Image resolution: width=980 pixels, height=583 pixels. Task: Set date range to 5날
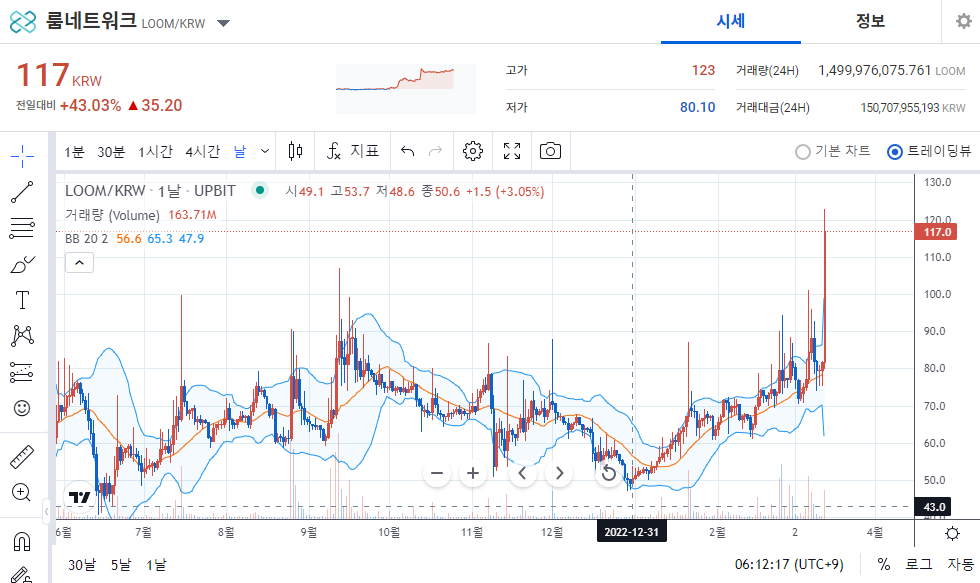click(x=121, y=565)
